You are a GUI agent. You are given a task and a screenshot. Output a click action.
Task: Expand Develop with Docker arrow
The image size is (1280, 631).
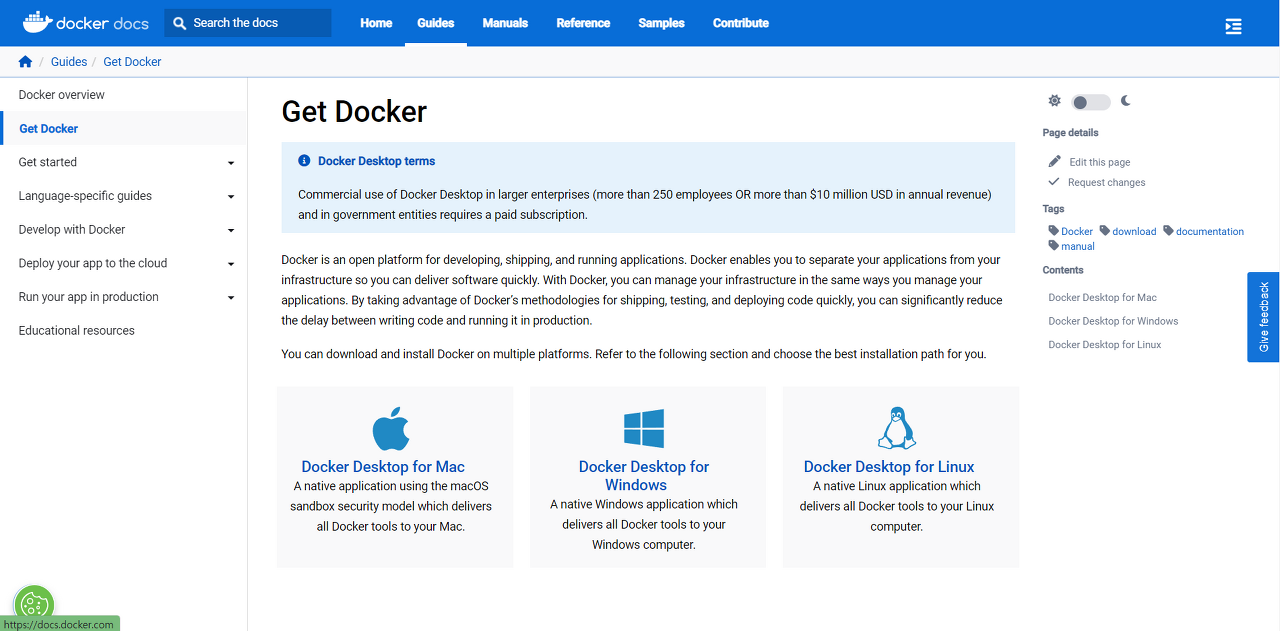tap(231, 231)
